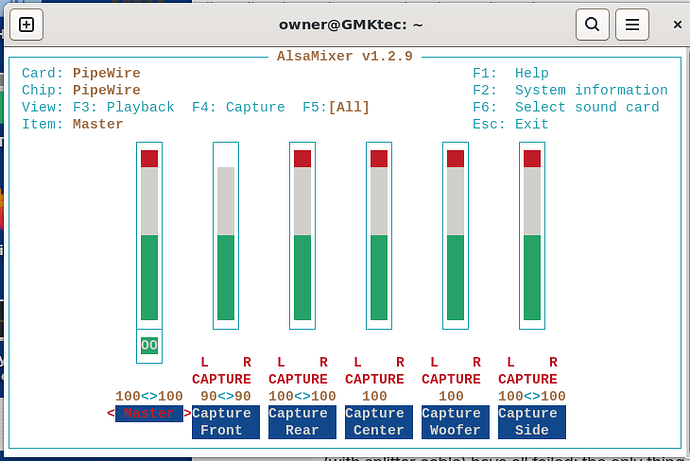Click the AlsaMixer v1.2.9 title

(x=345, y=56)
